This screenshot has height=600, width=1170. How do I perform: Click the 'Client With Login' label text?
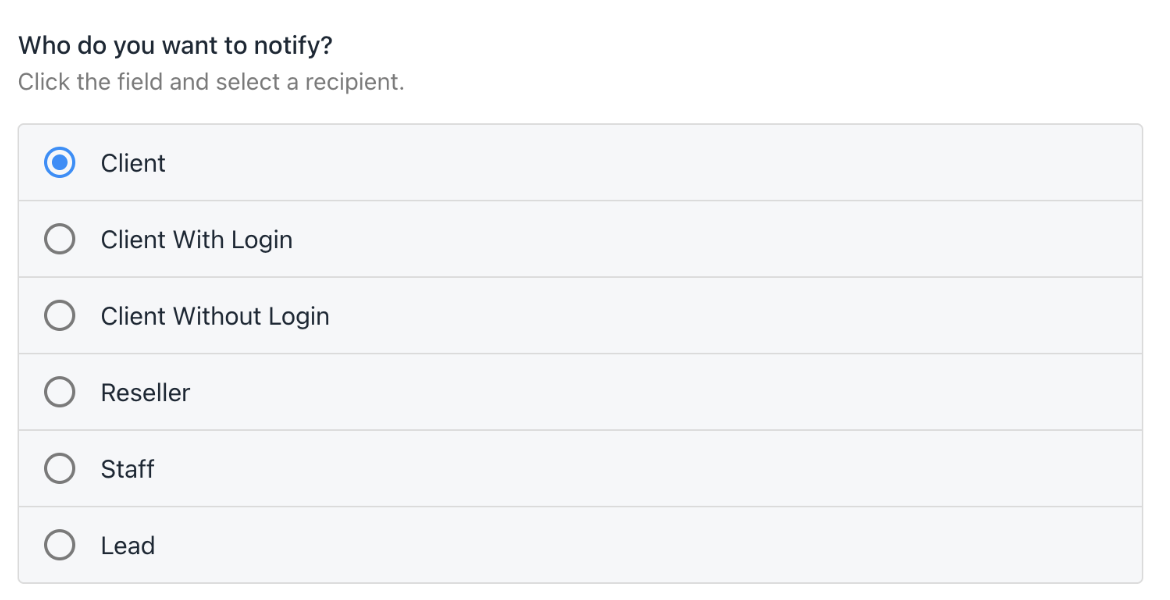pyautogui.click(x=196, y=240)
